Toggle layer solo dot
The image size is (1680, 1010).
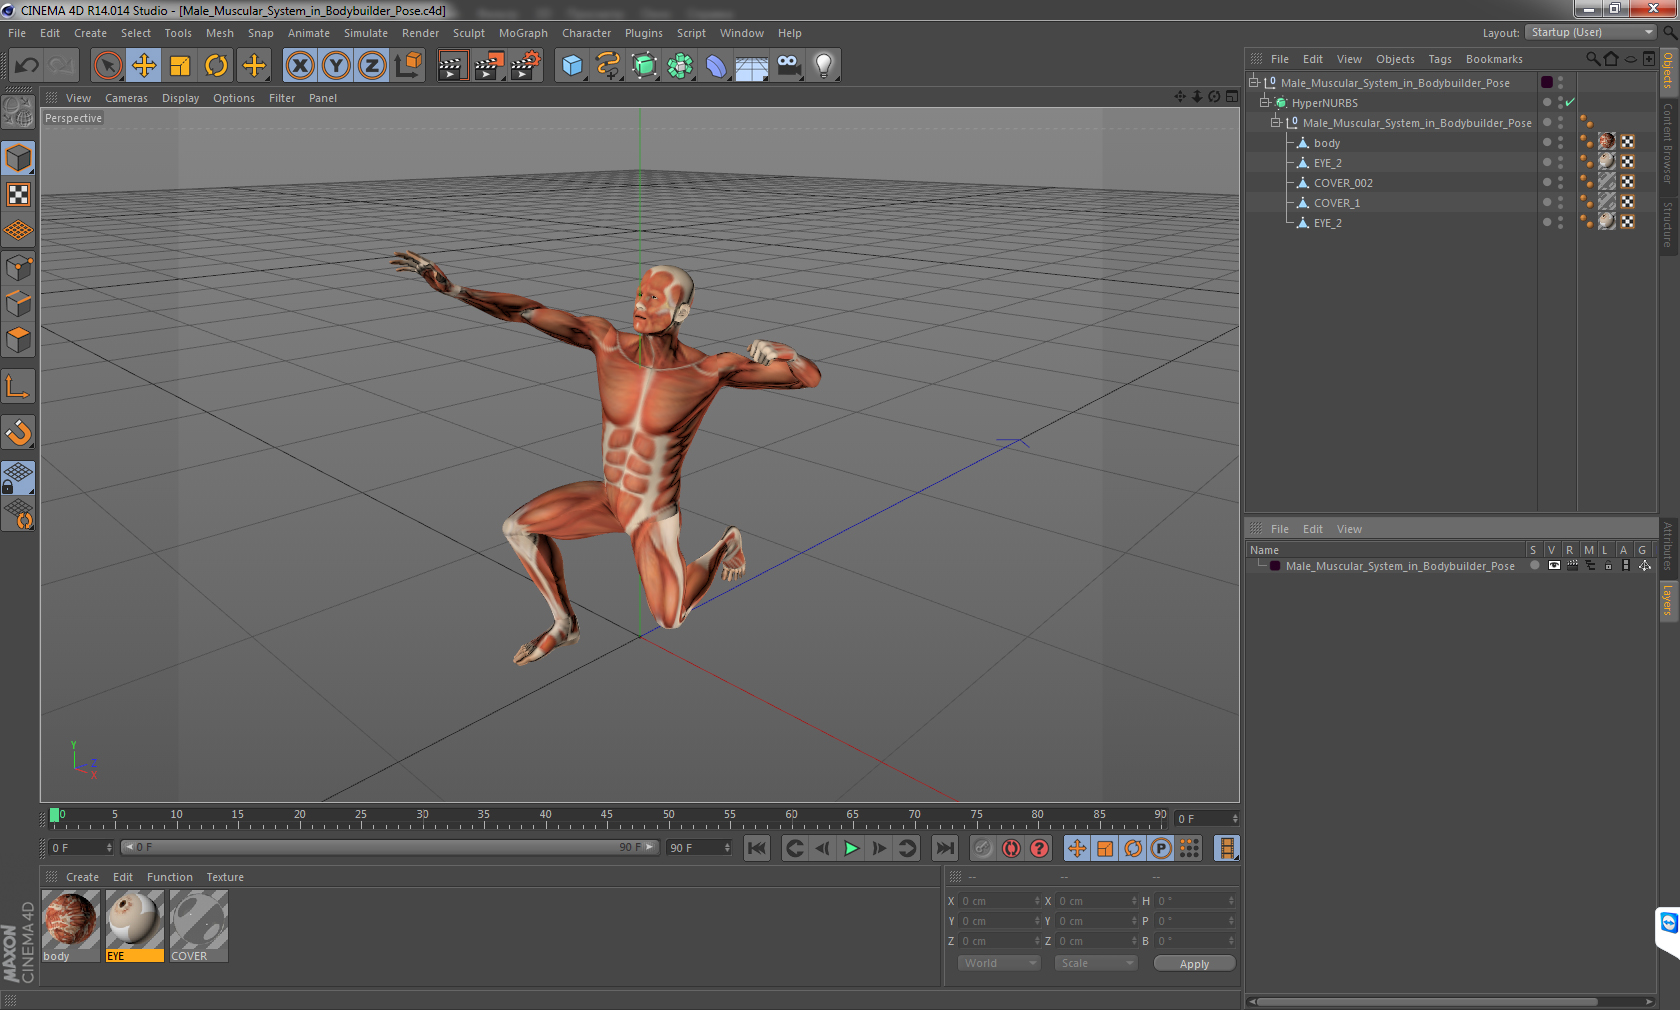[x=1534, y=566]
